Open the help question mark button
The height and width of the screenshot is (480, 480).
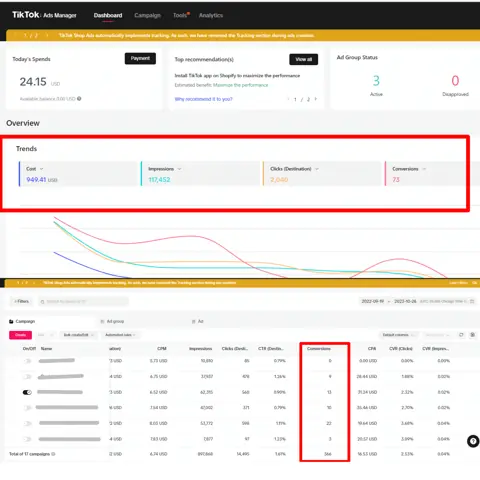point(473,441)
